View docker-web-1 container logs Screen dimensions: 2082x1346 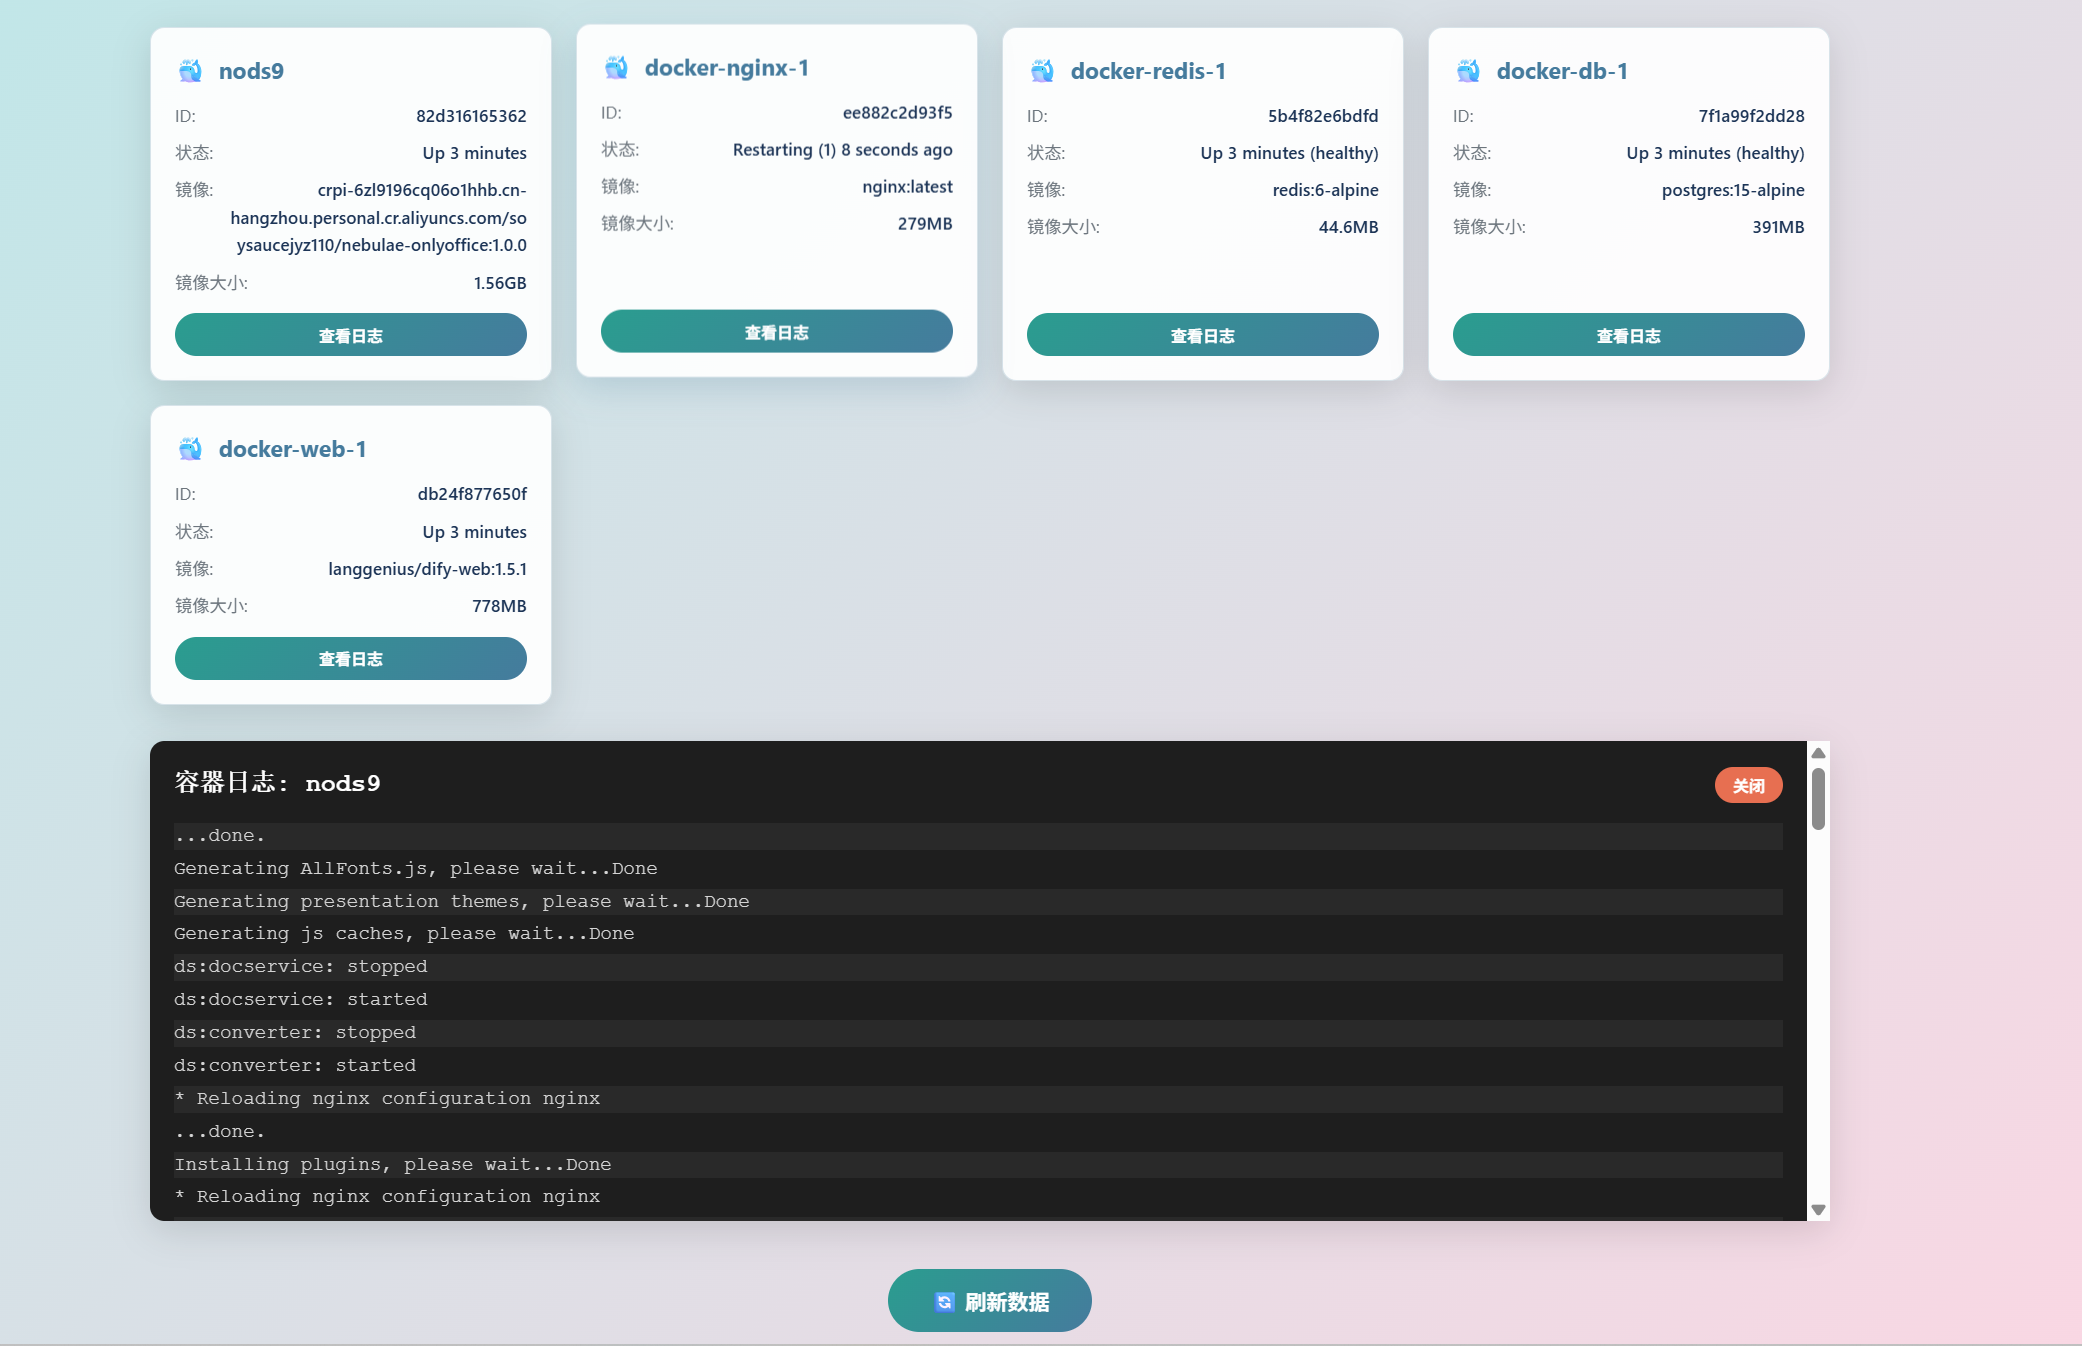point(350,659)
